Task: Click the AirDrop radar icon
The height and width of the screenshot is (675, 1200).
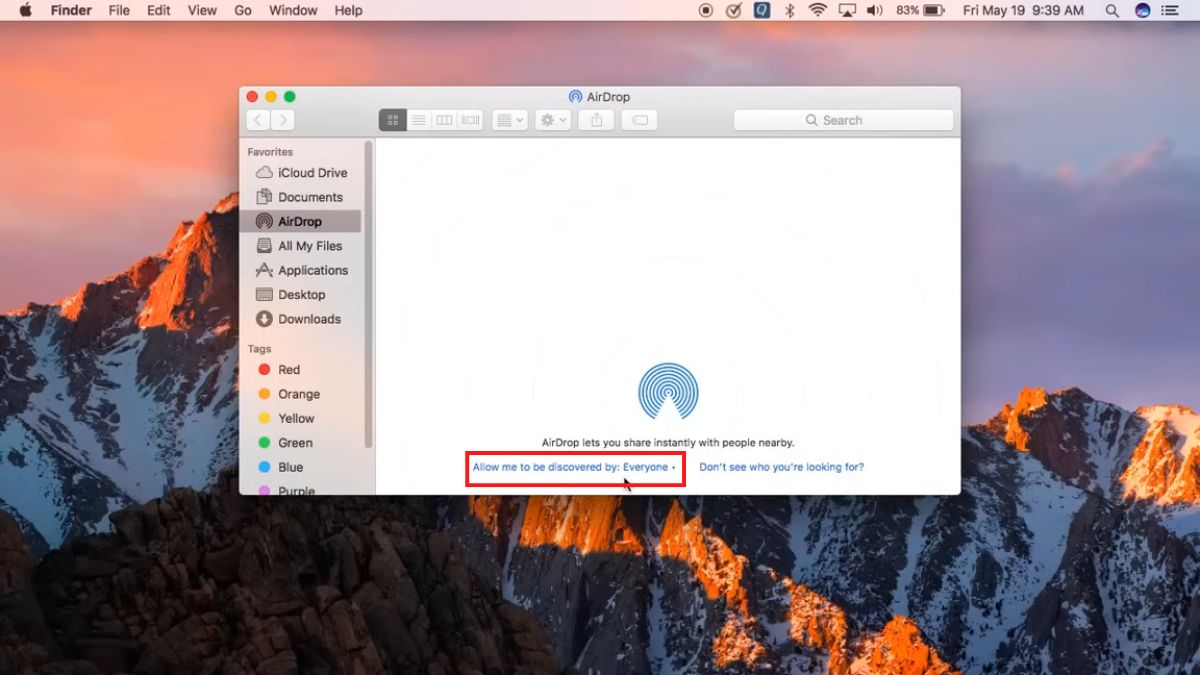Action: 668,391
